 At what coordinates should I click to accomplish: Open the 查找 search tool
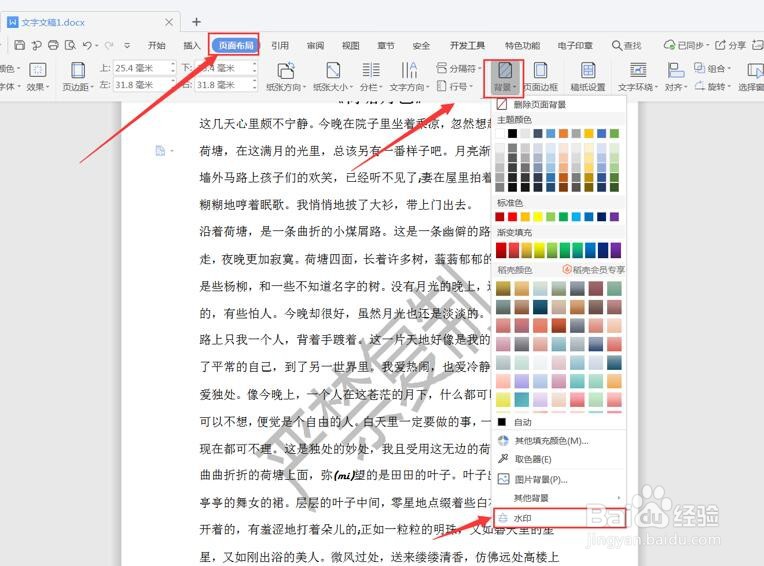point(627,45)
